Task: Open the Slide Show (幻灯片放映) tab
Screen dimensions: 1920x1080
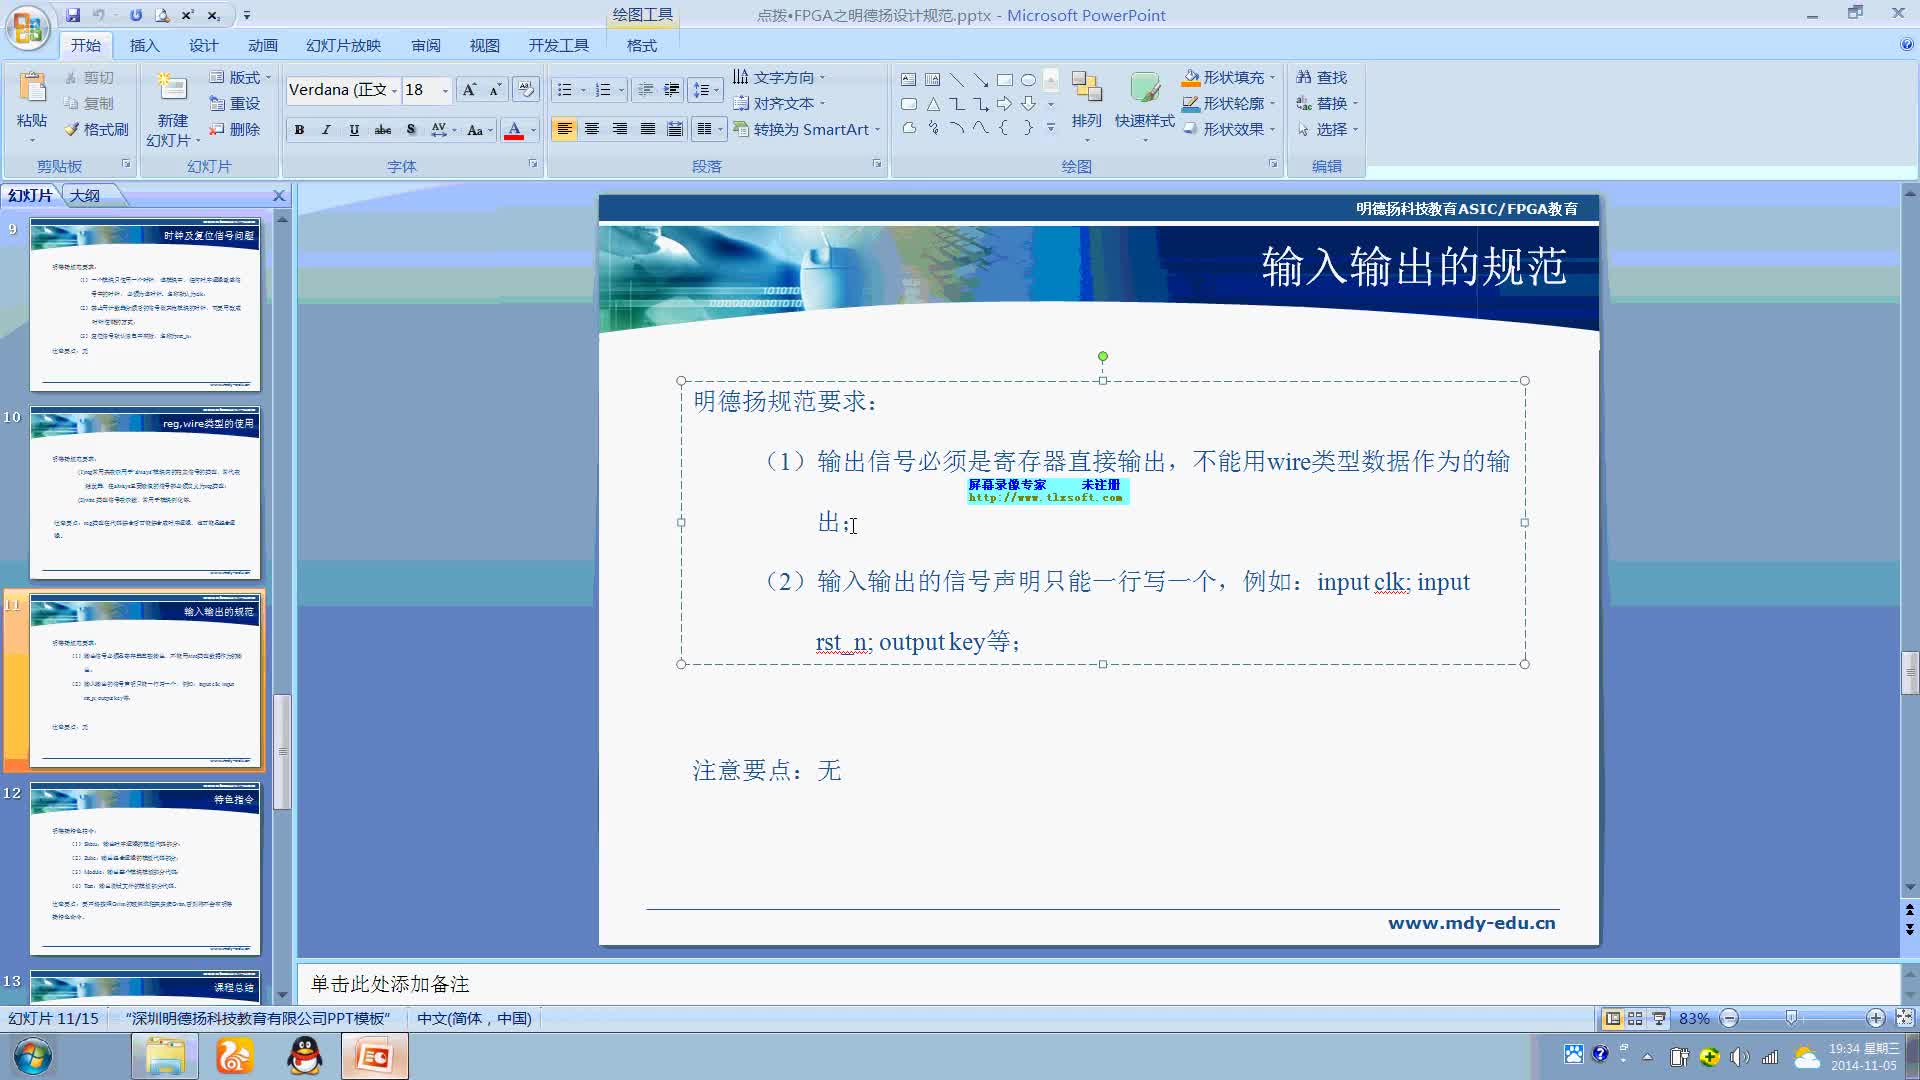Action: [343, 45]
